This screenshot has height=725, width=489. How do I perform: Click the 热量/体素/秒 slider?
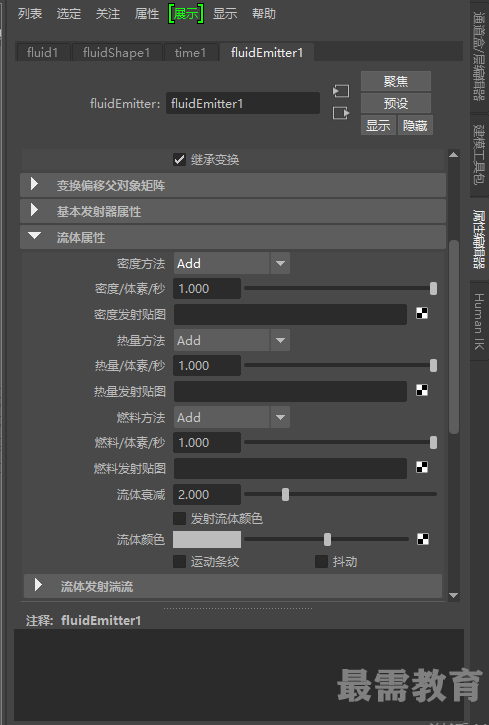tap(341, 365)
